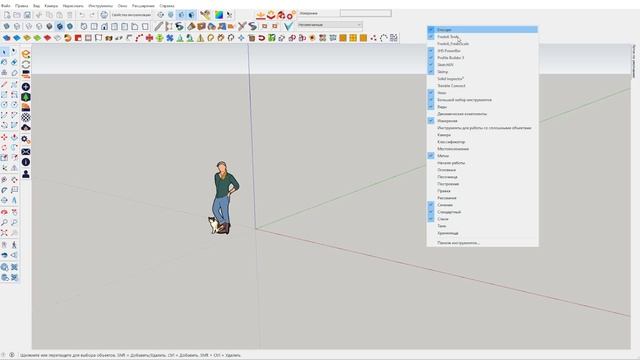Open the Enscape materials checkerboard icon
The width and height of the screenshot is (640, 360).
(x=26, y=118)
